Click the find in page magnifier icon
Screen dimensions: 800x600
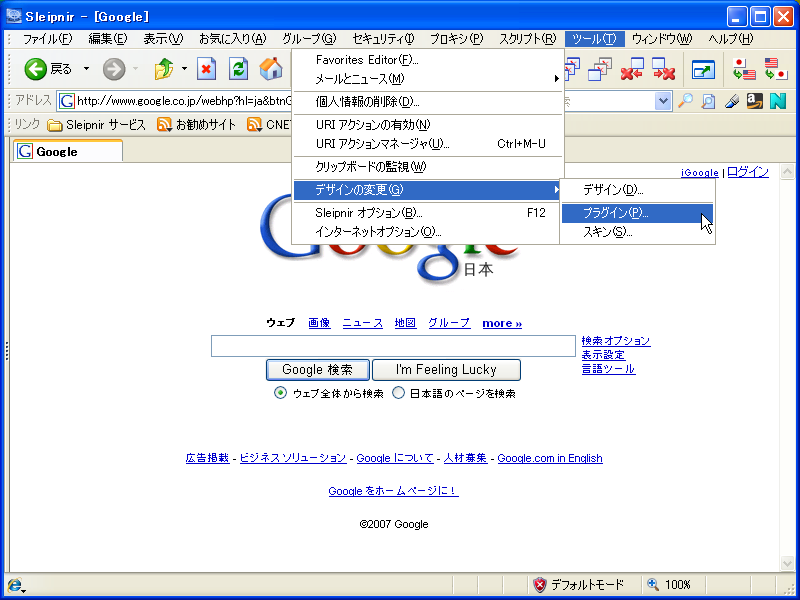click(708, 101)
